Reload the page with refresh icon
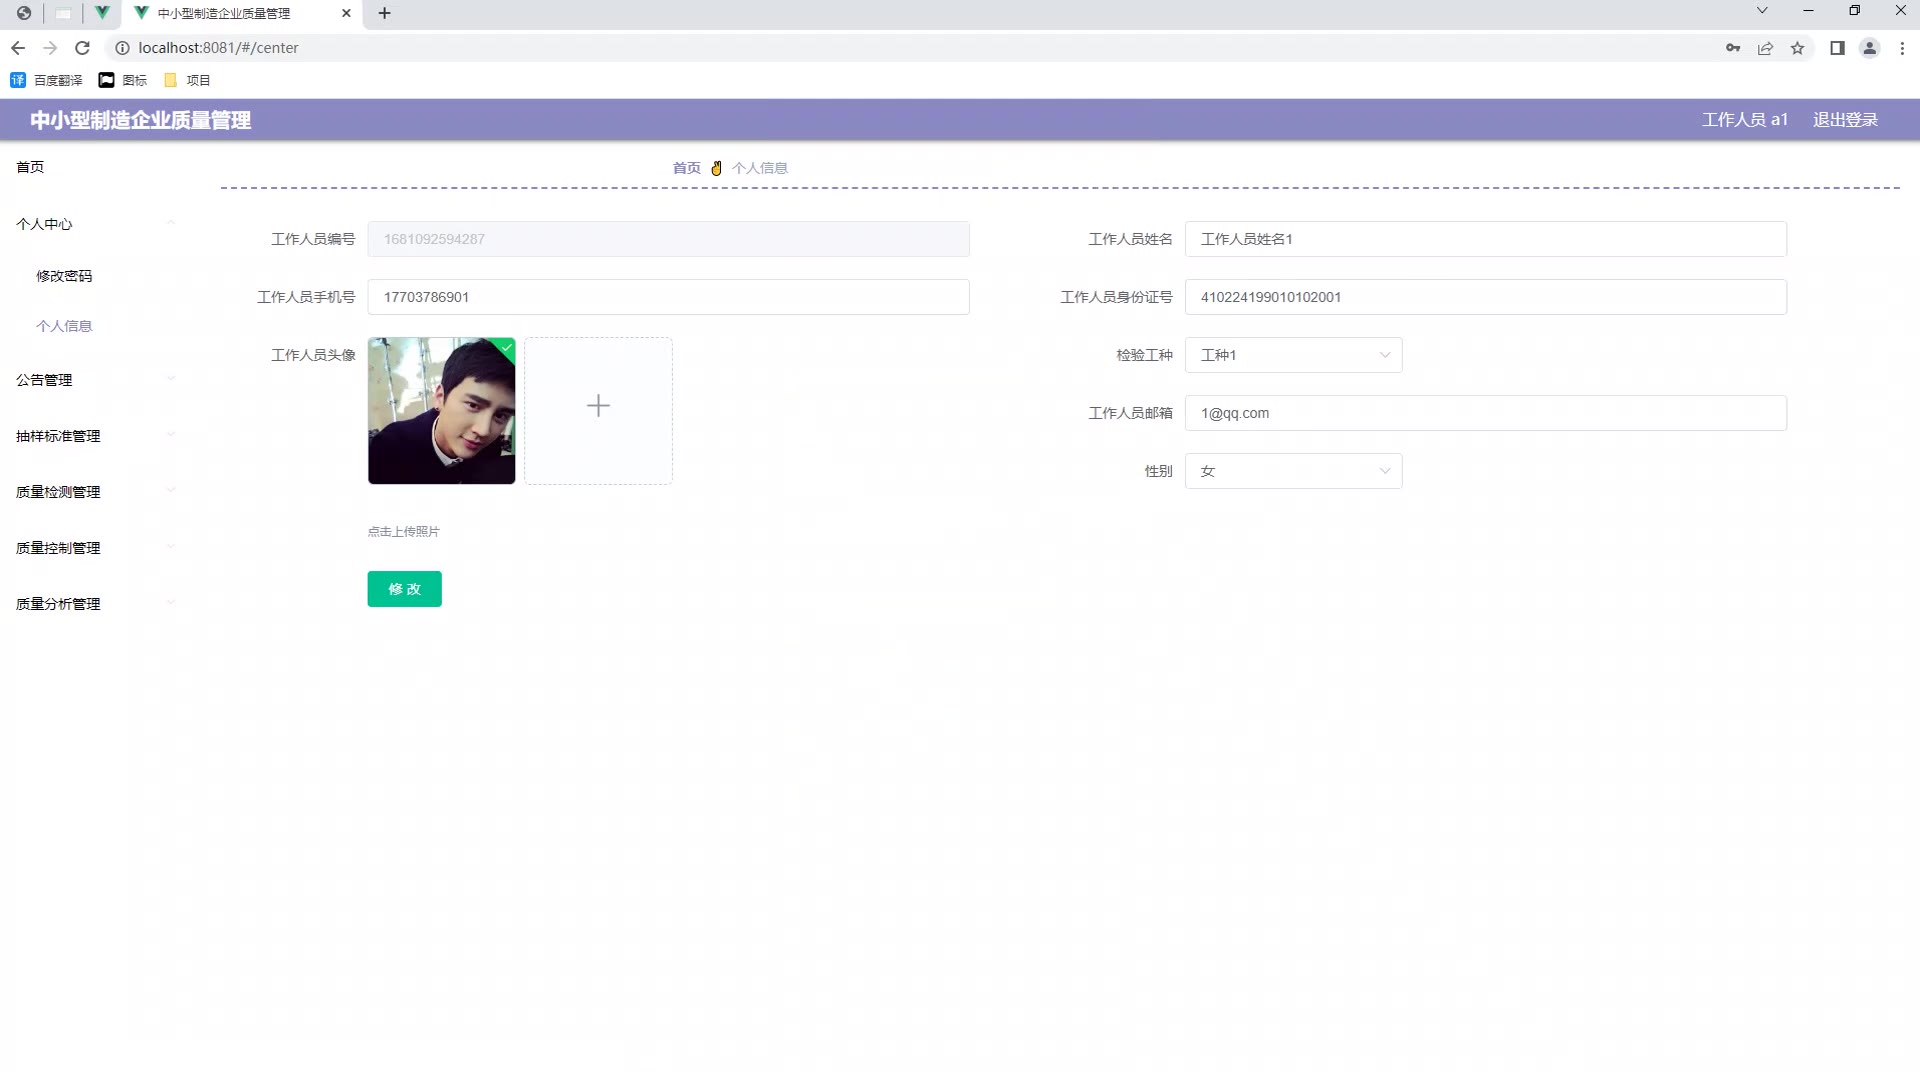Image resolution: width=1920 pixels, height=1072 pixels. click(83, 48)
